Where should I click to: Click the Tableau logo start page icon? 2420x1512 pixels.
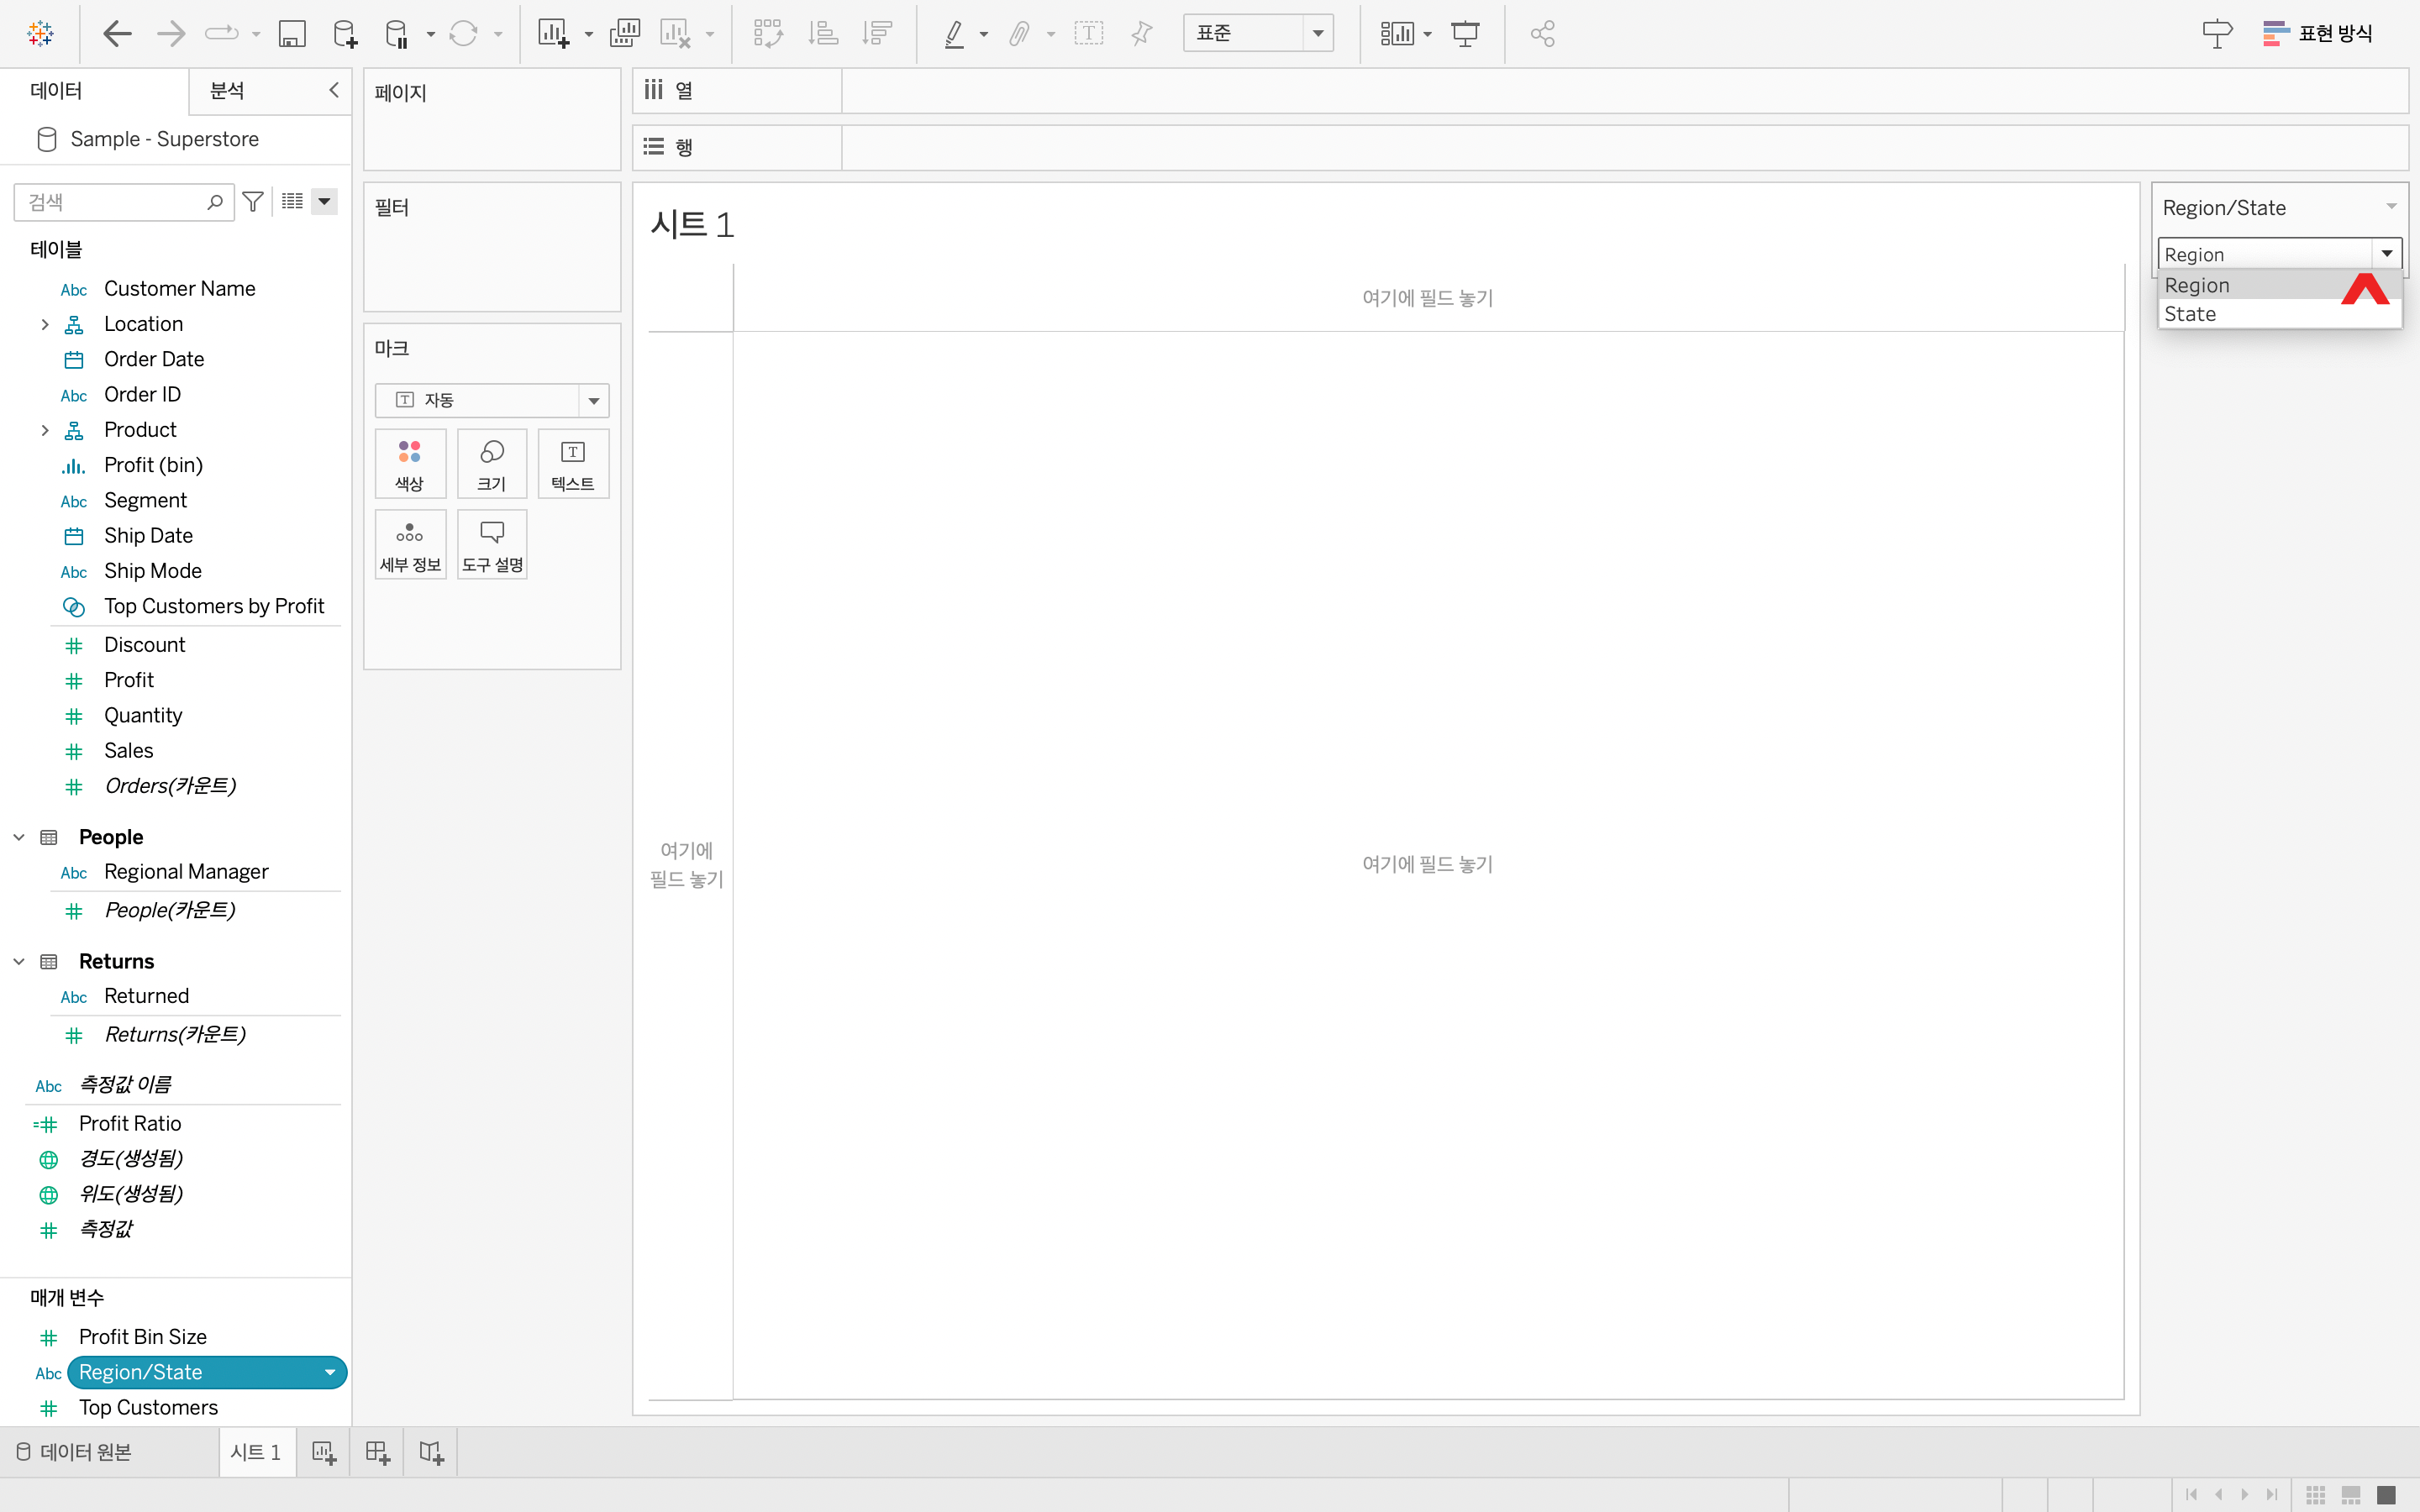[40, 34]
